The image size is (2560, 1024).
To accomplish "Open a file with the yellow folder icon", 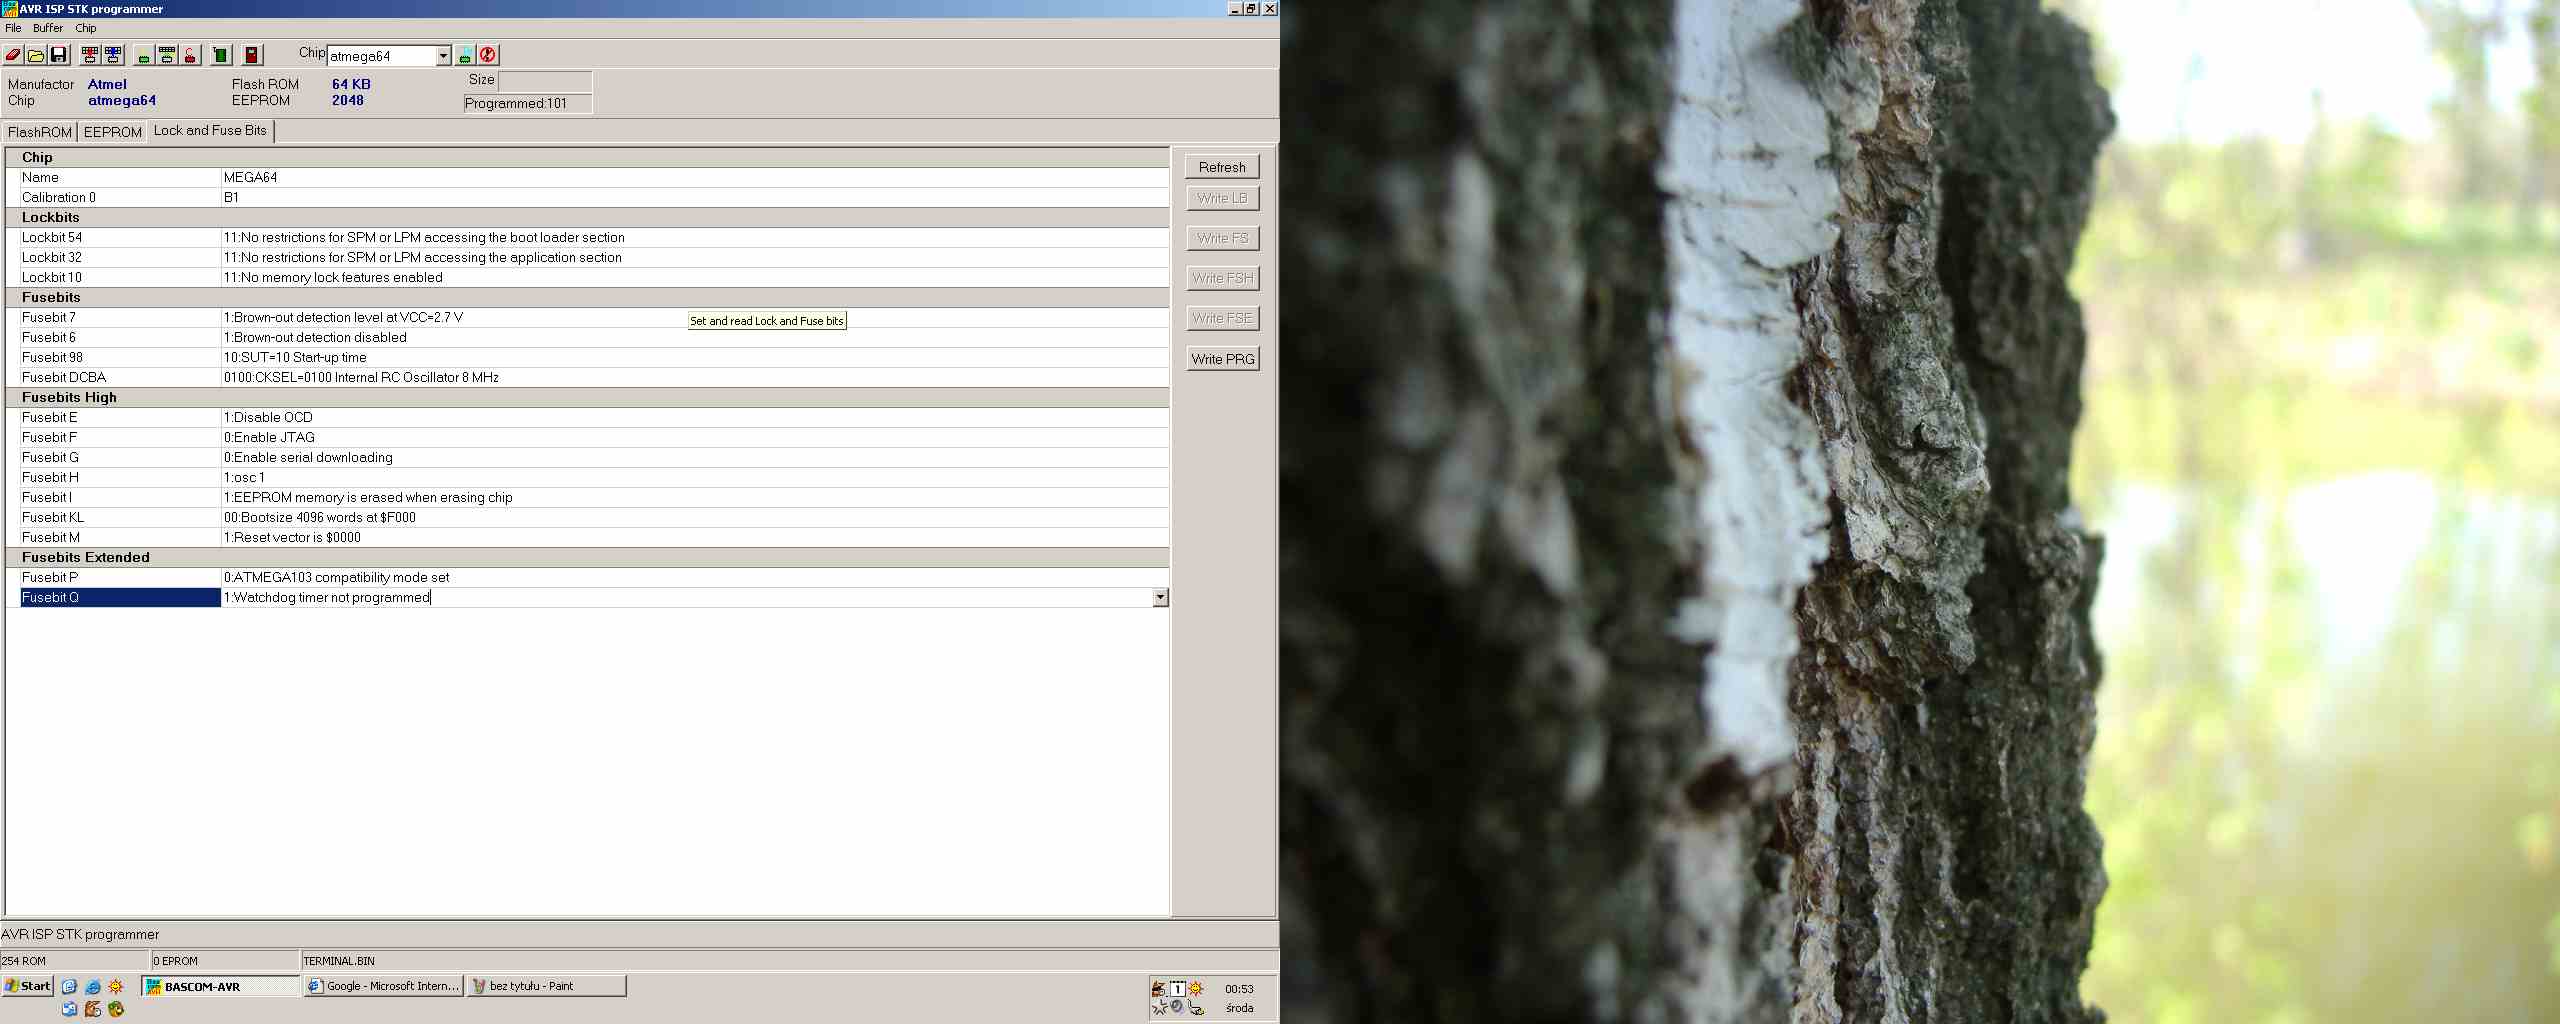I will click(36, 55).
